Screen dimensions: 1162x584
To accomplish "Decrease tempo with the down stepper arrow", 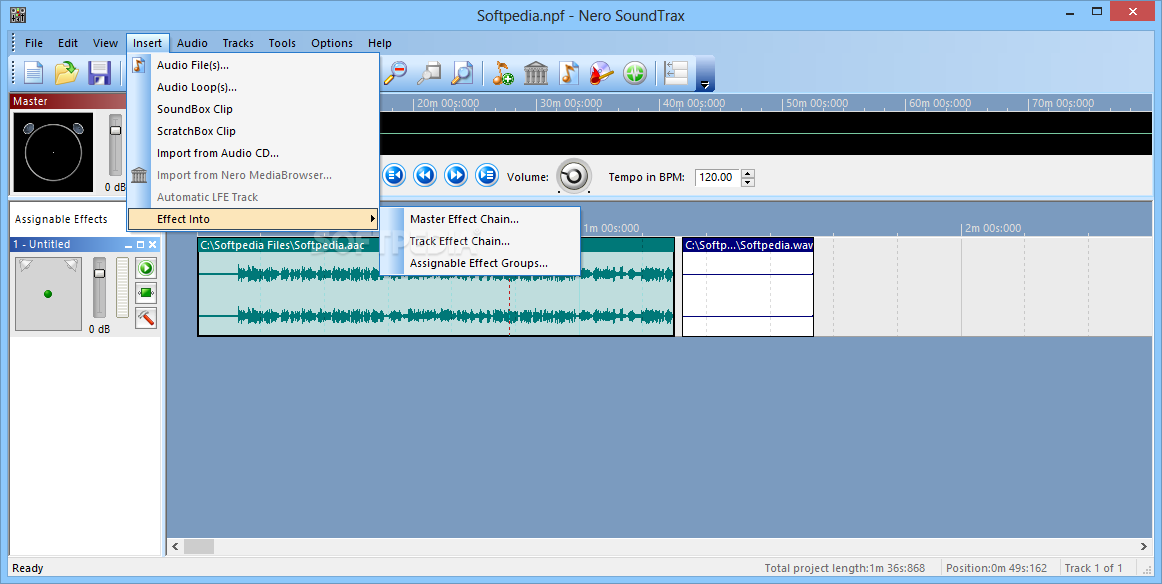I will click(748, 182).
